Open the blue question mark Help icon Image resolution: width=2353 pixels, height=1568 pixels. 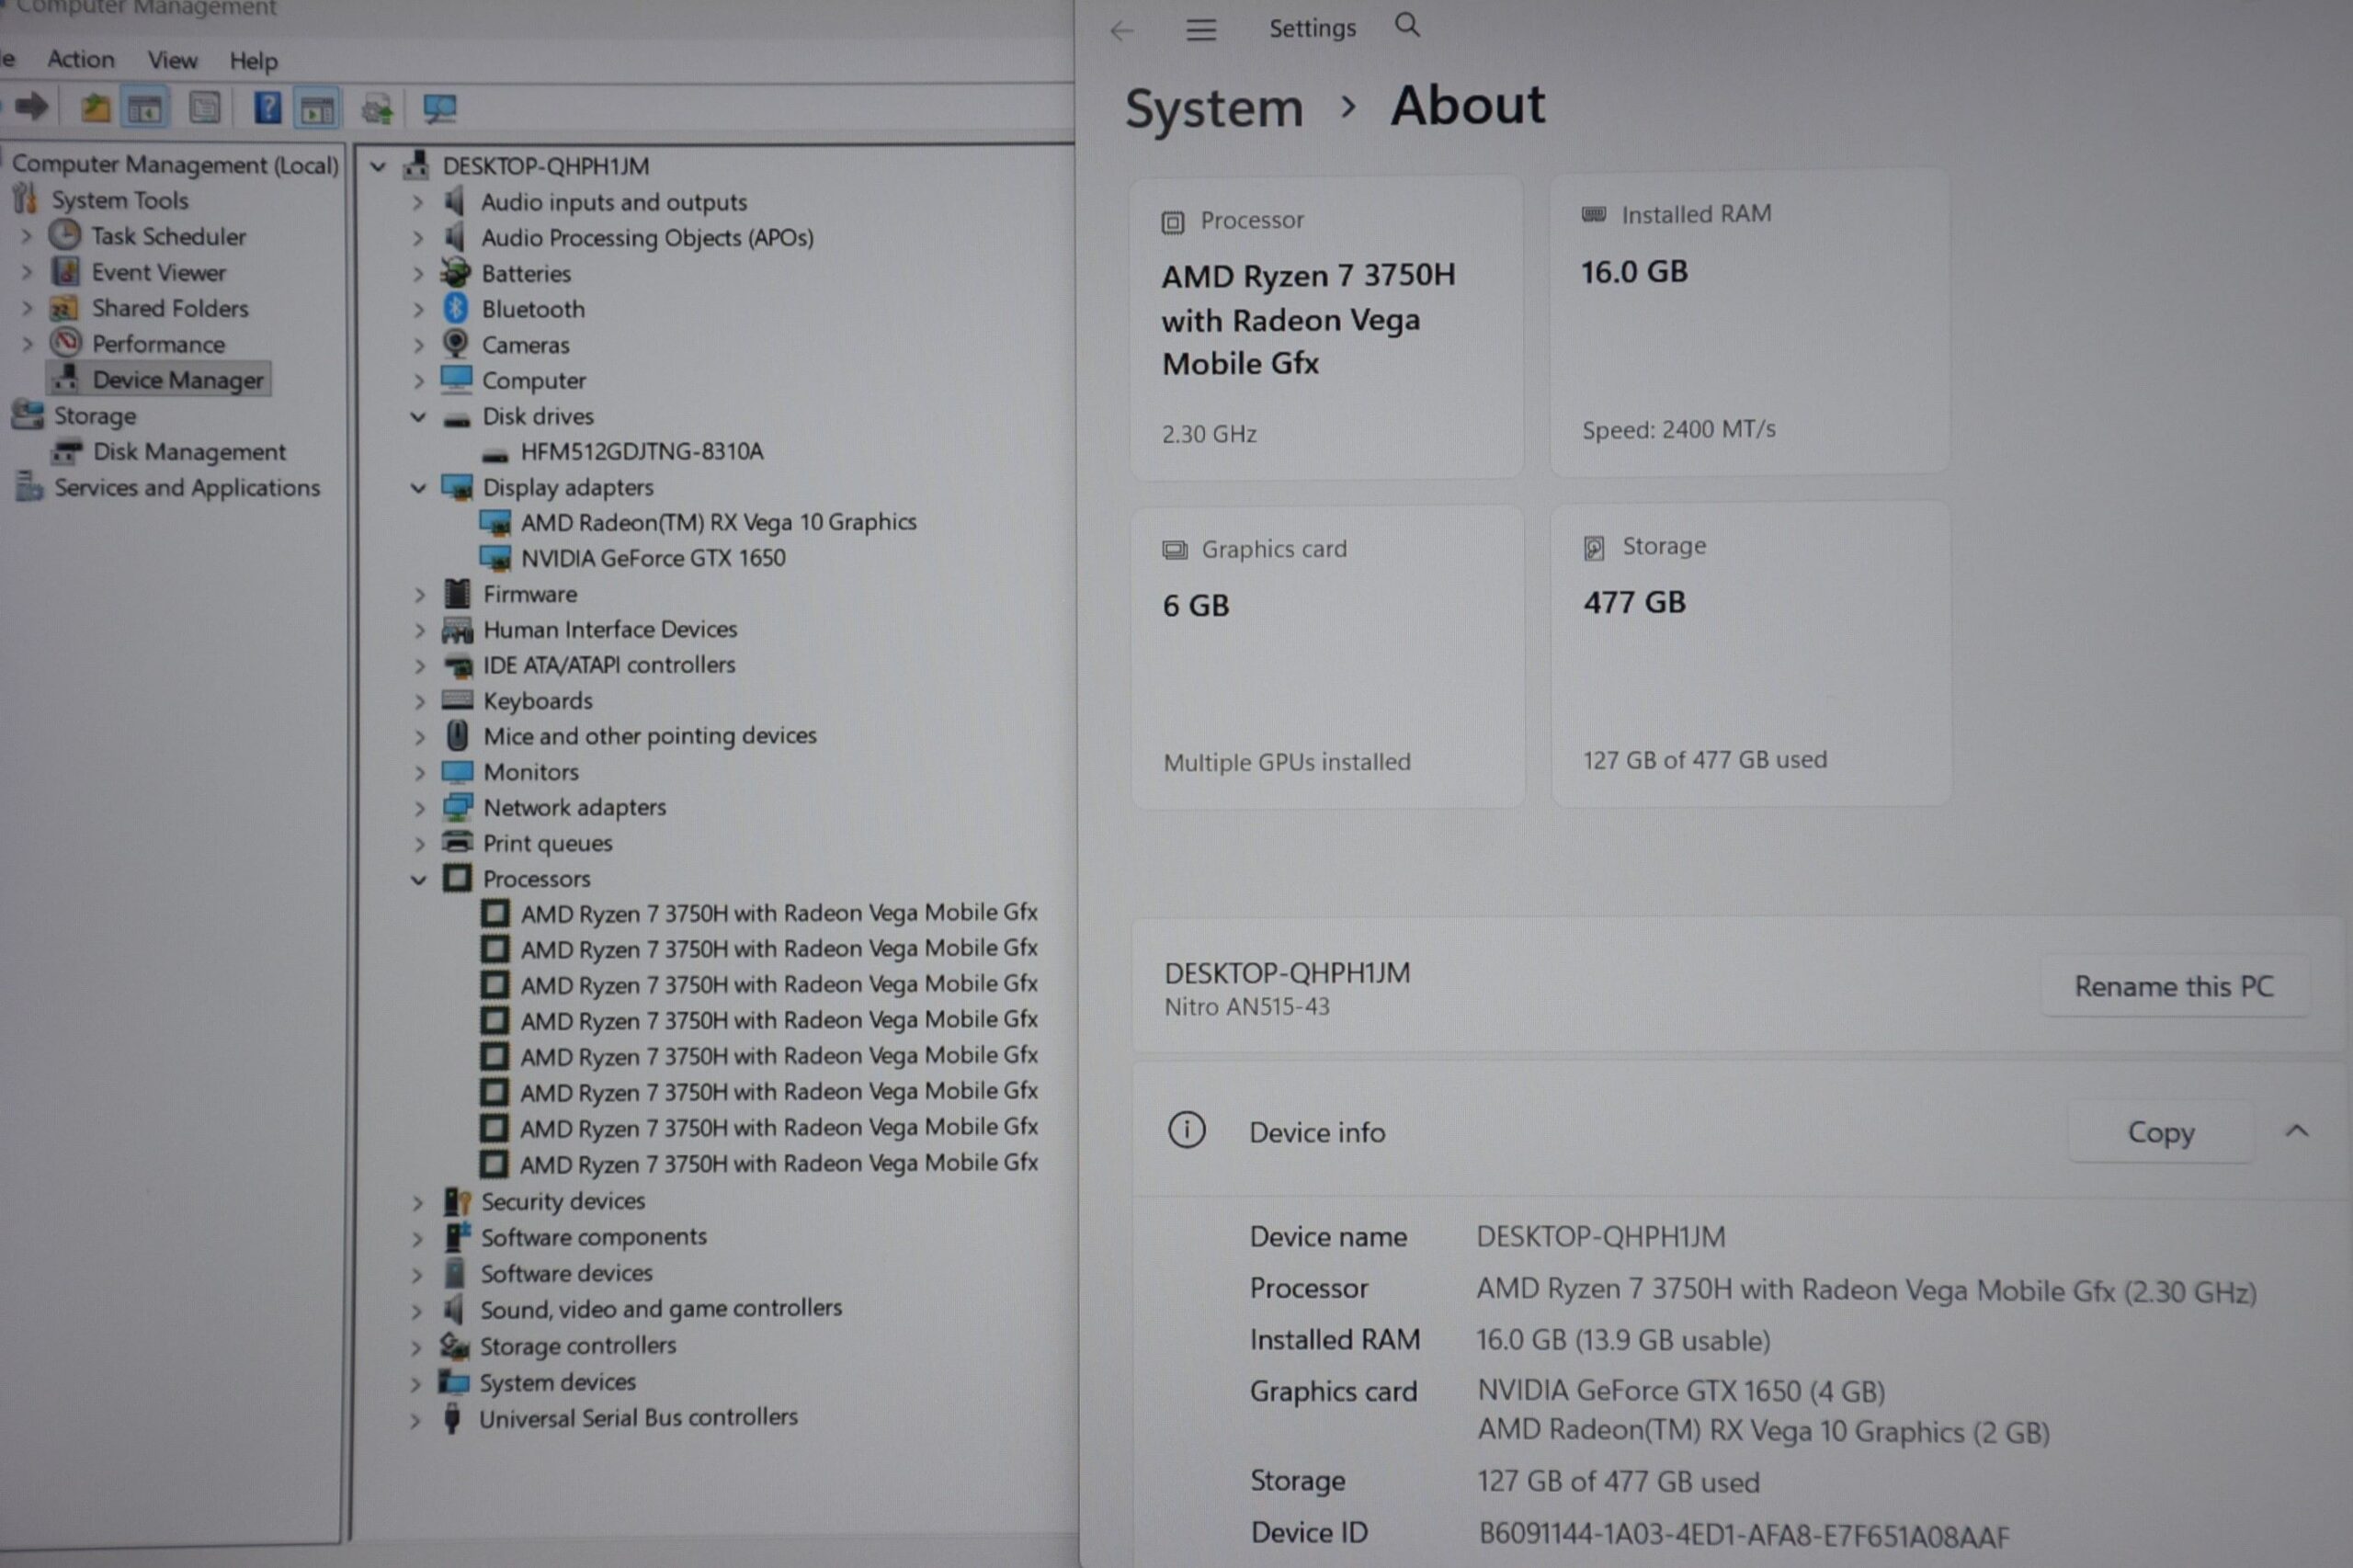click(x=267, y=108)
